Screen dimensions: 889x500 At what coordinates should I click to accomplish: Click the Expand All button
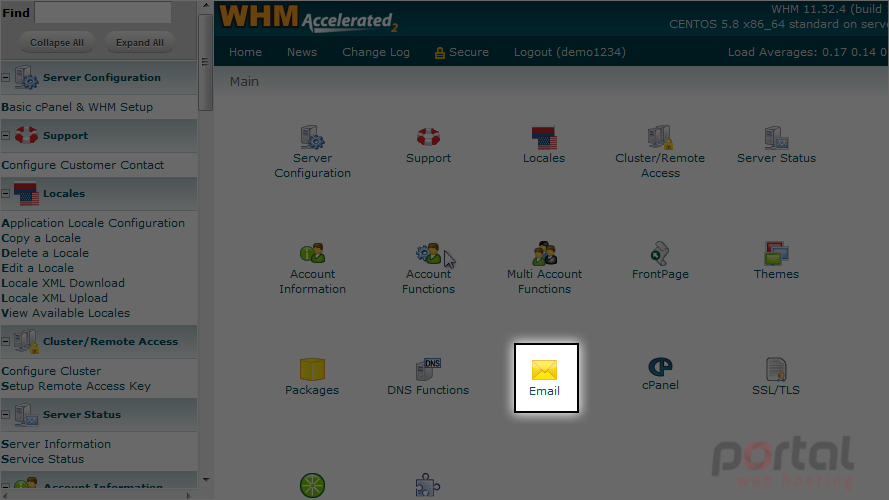pyautogui.click(x=139, y=43)
